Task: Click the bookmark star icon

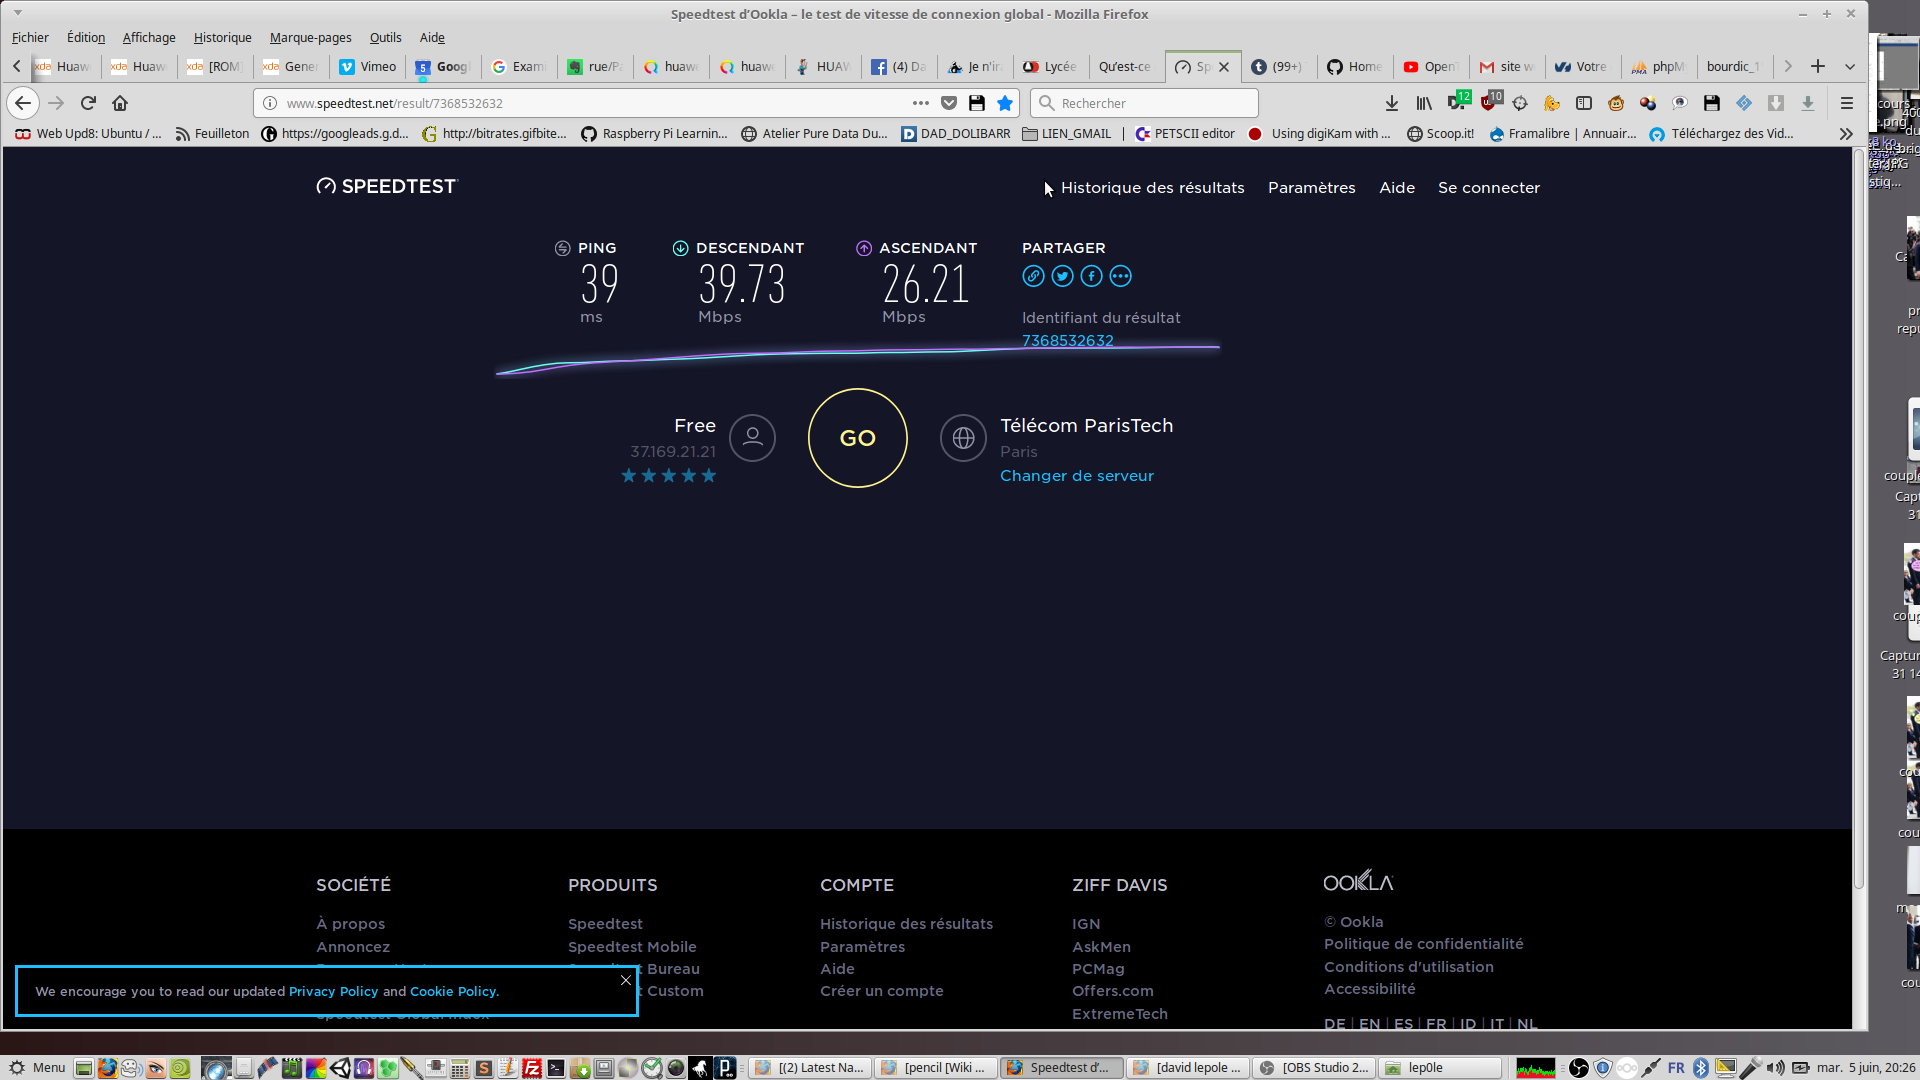Action: pyautogui.click(x=1005, y=103)
